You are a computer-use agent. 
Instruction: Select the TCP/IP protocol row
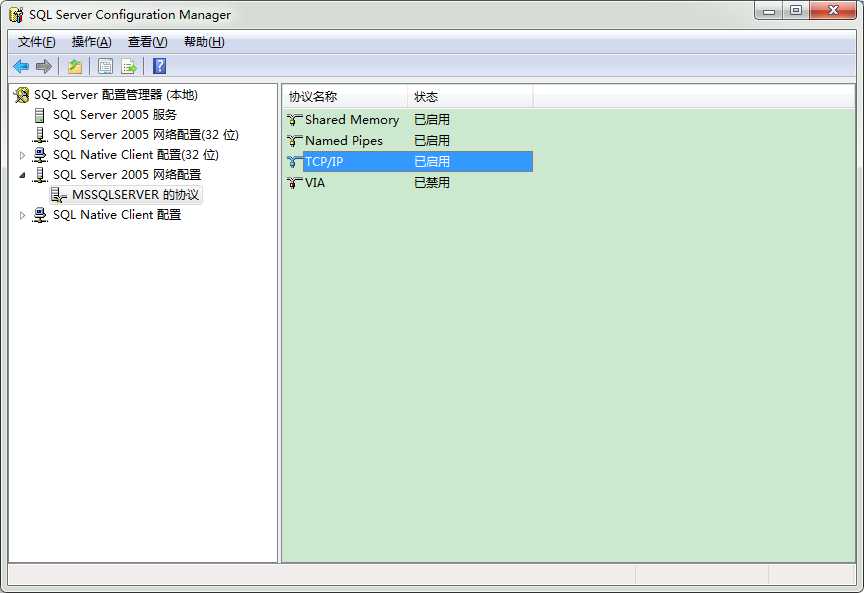(409, 161)
